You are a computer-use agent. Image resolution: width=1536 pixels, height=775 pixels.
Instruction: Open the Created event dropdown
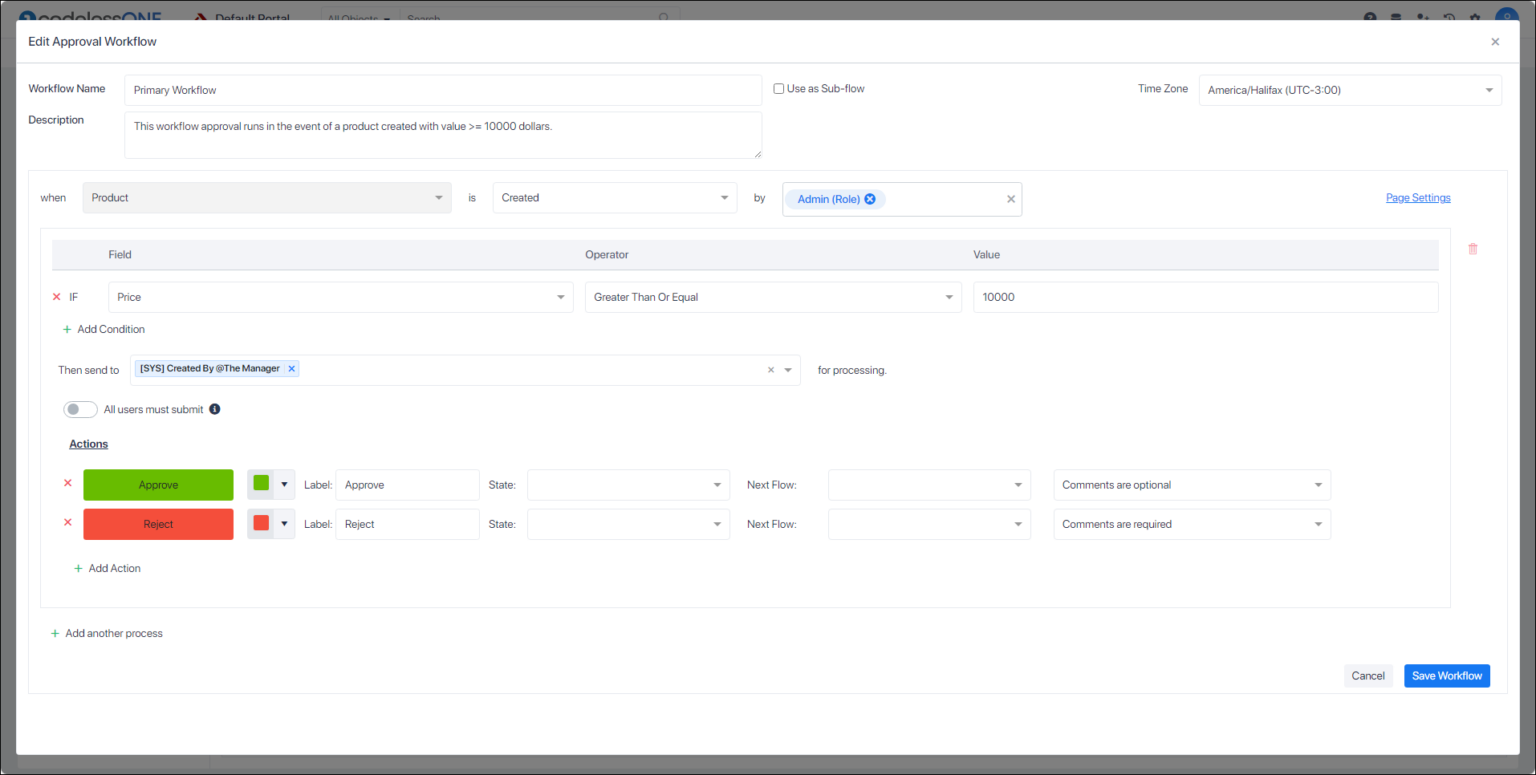click(614, 198)
